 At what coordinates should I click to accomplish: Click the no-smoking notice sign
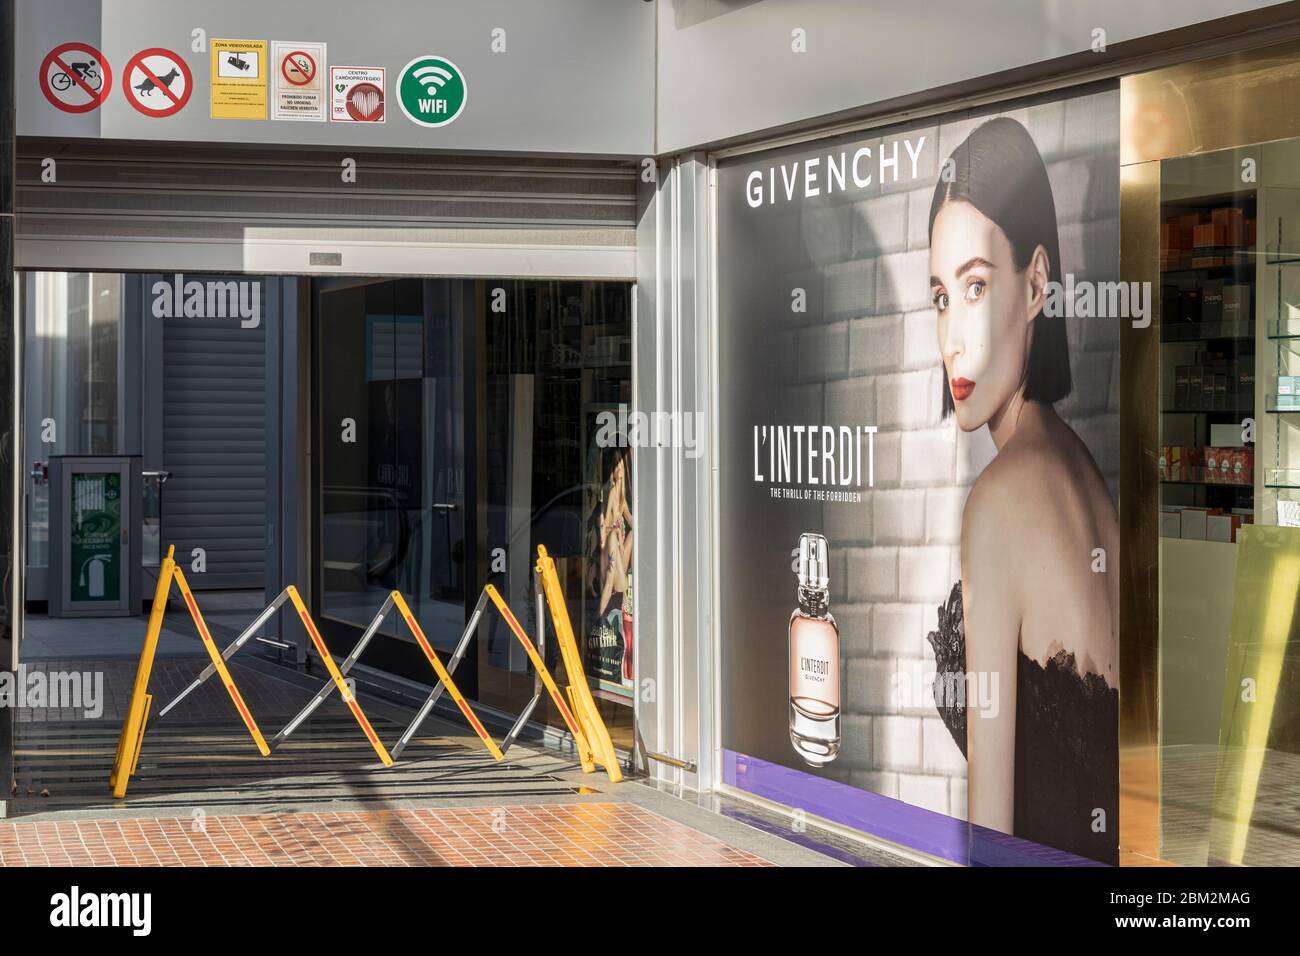pyautogui.click(x=299, y=81)
